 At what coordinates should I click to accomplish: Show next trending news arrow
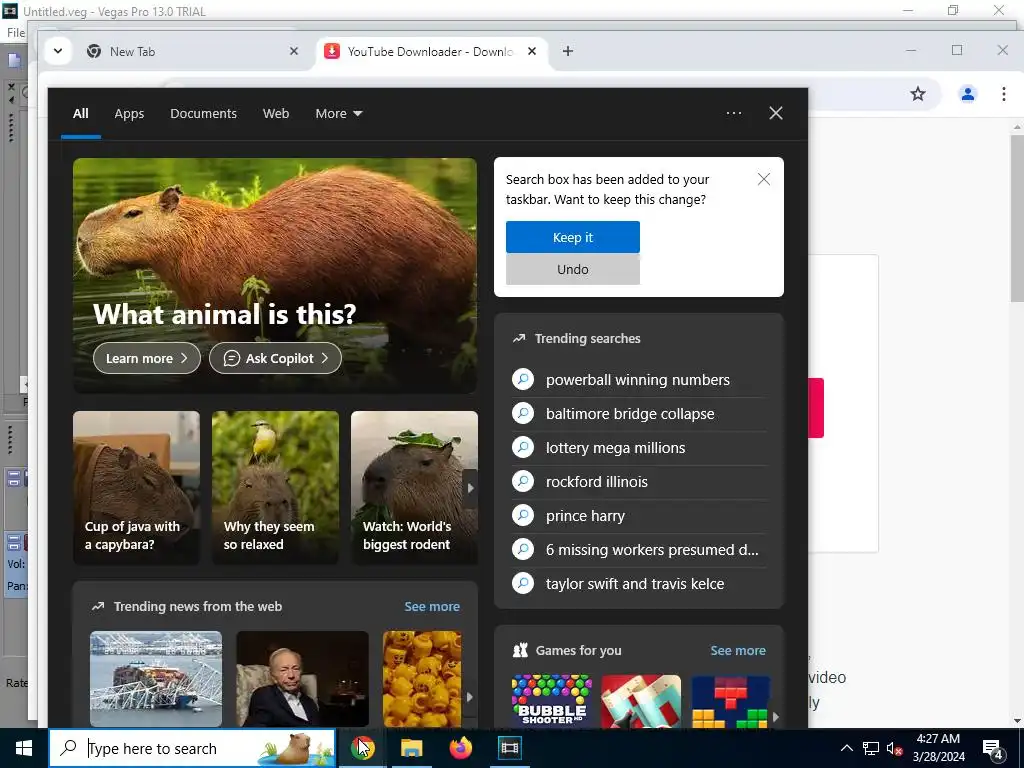[x=469, y=696]
